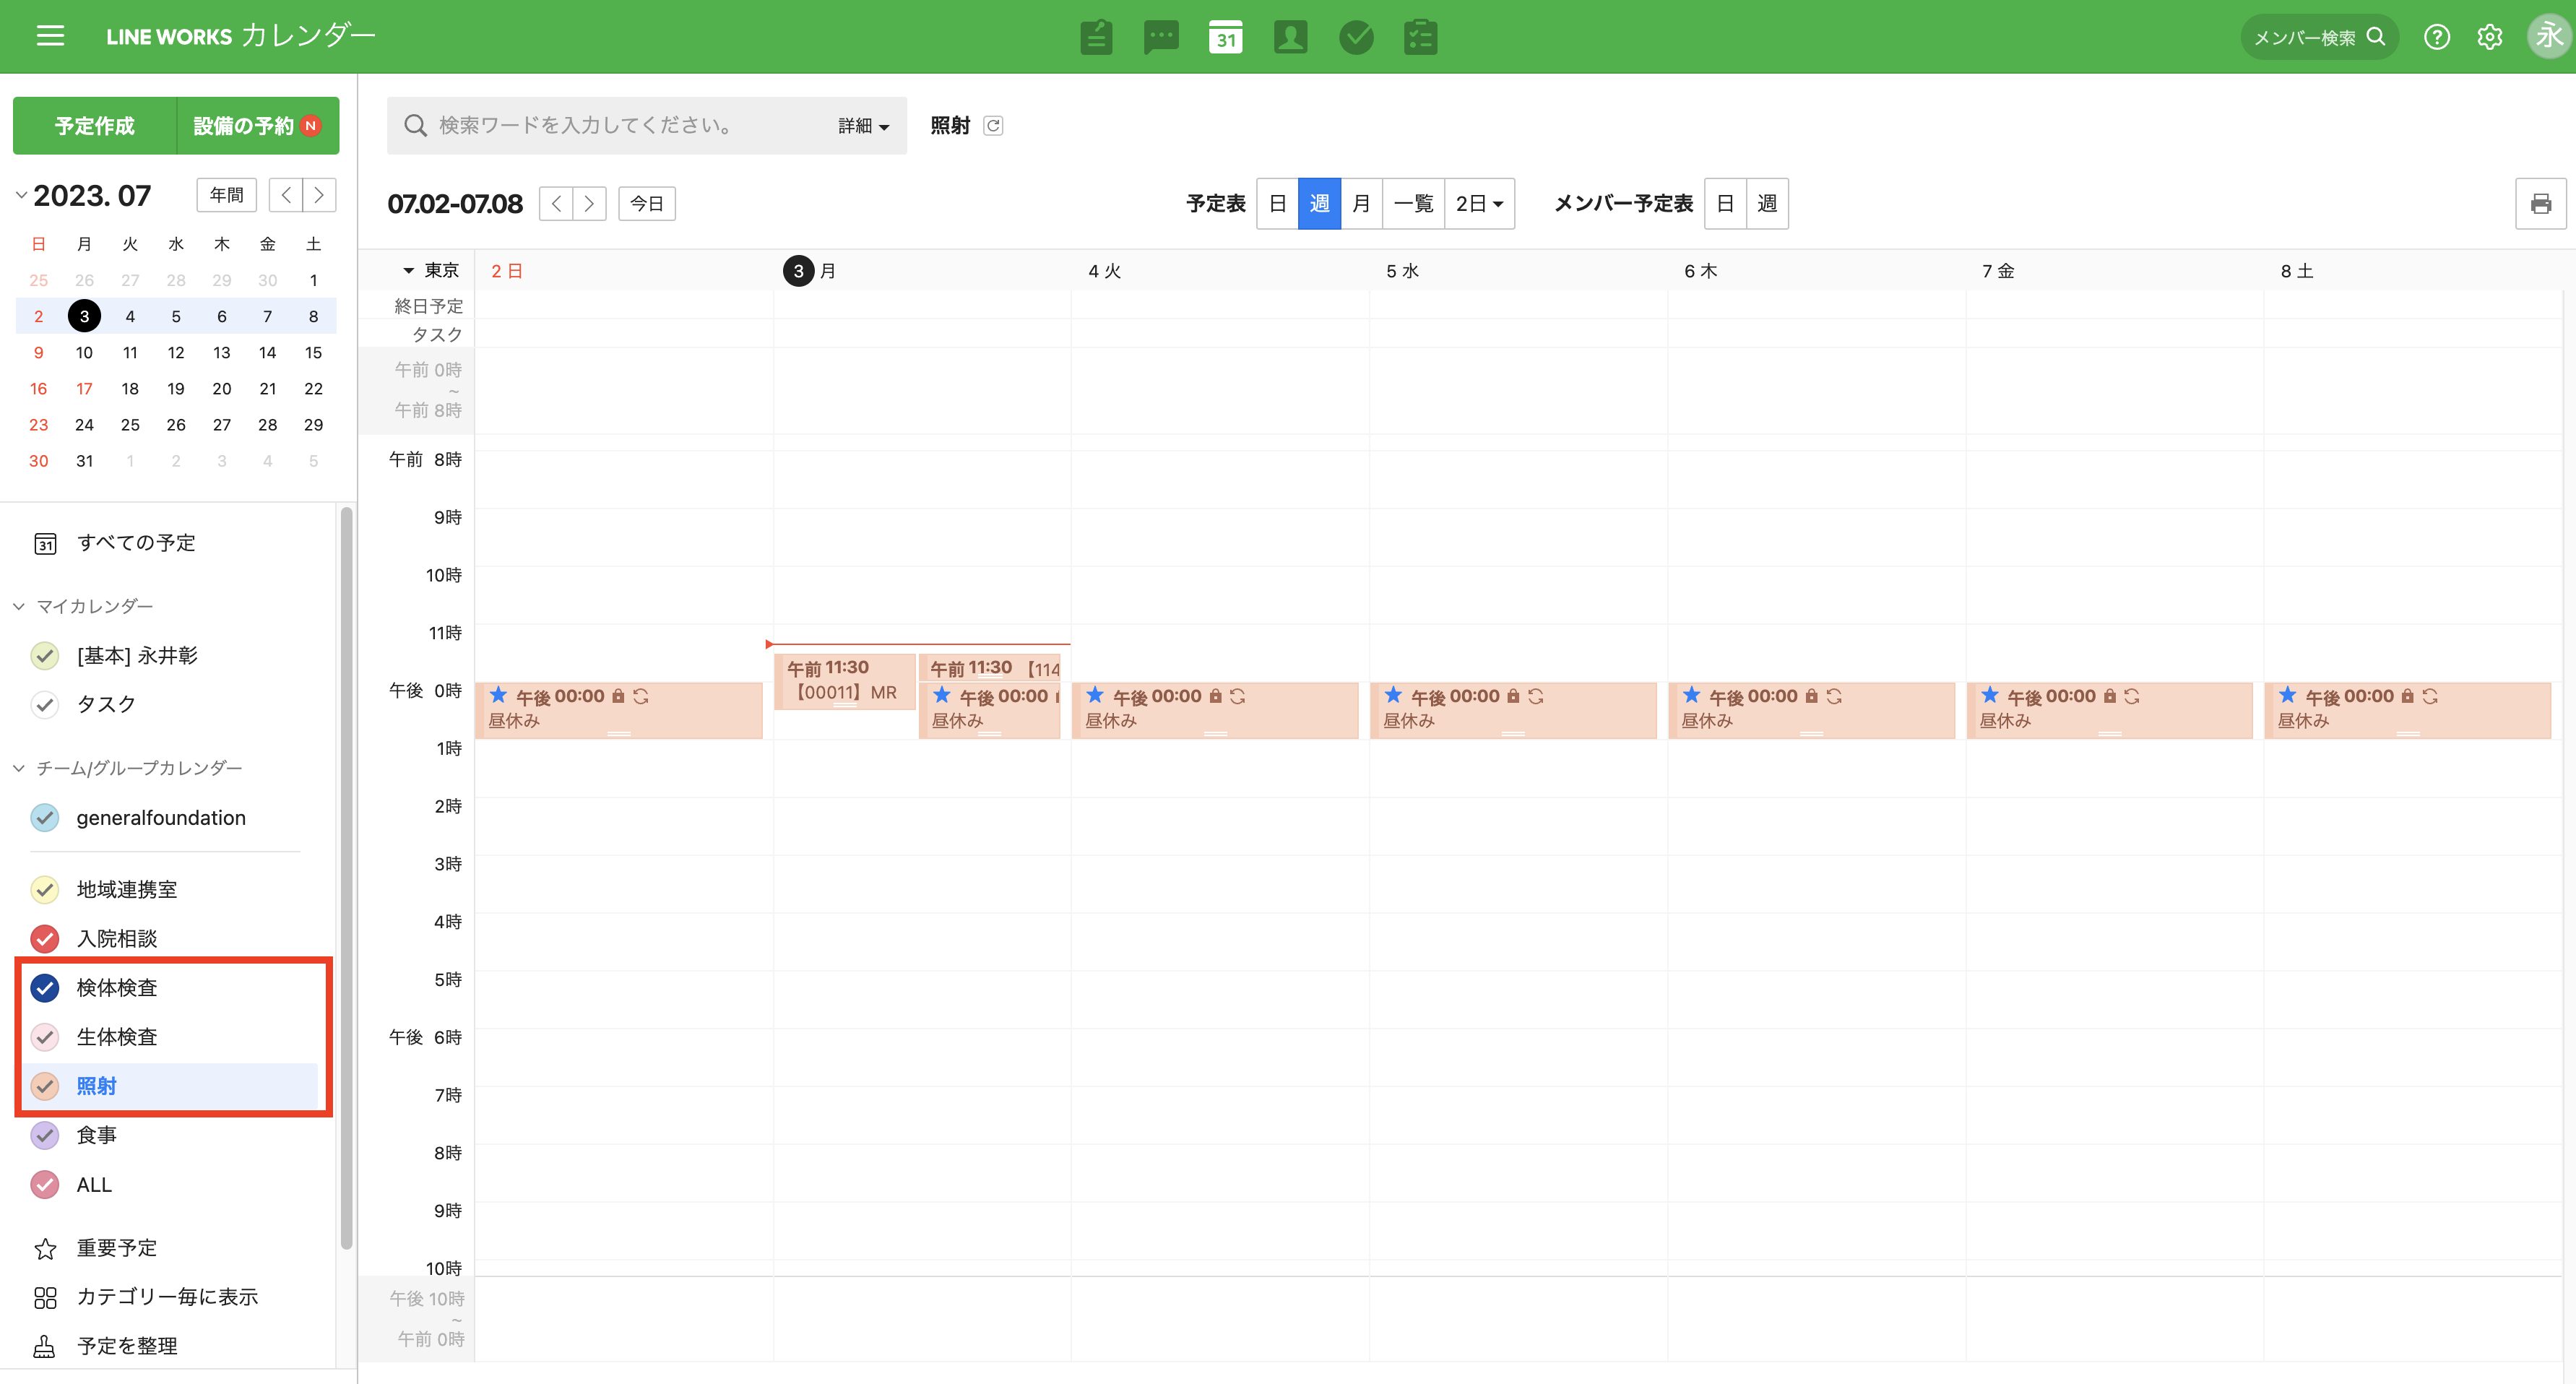Screen dimensions: 2576x1384
Task: Open the help question mark icon
Action: pos(2436,37)
